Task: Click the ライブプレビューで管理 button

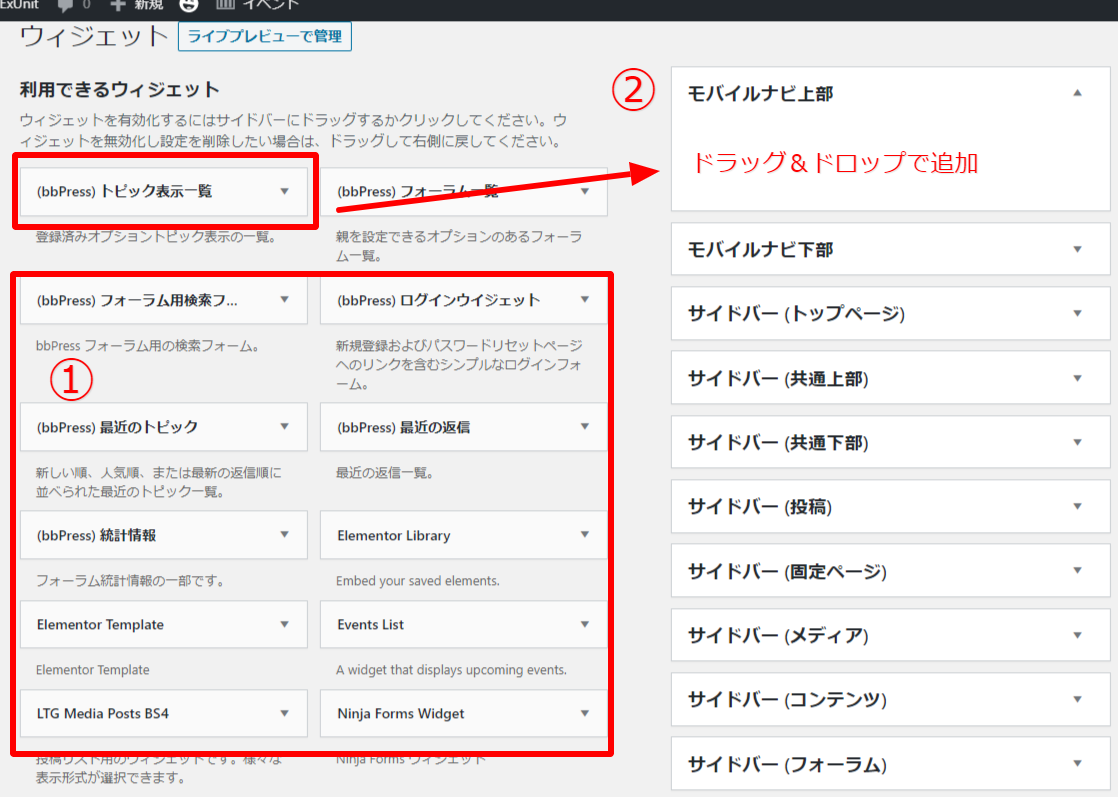Action: 264,37
